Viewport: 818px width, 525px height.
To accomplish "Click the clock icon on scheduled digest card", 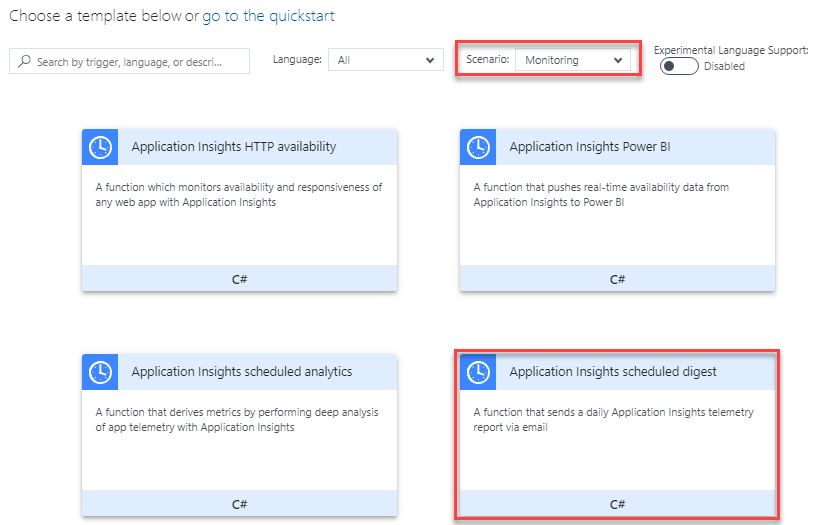I will (478, 372).
